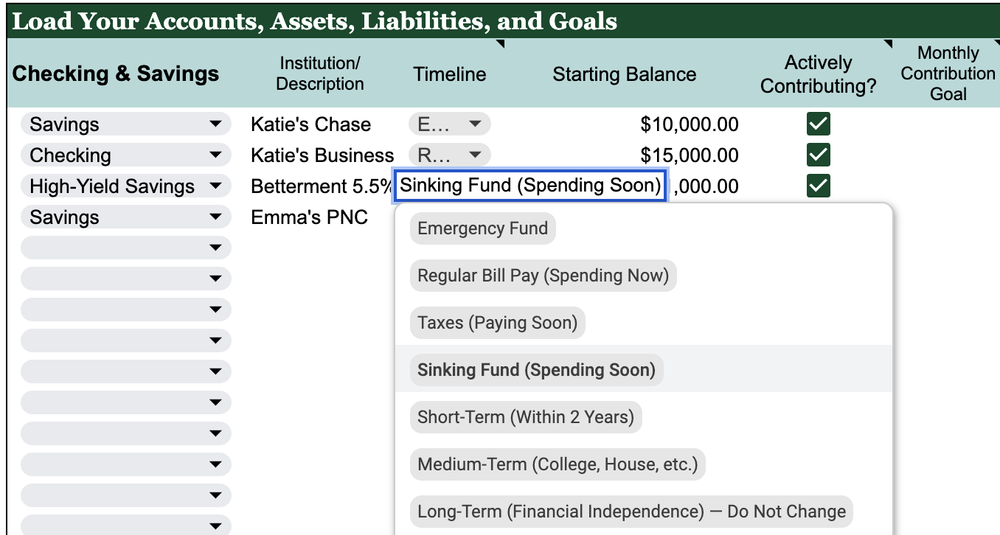Select Regular Bill Pay (Spending Now) option
This screenshot has width=1000, height=535.
(543, 275)
